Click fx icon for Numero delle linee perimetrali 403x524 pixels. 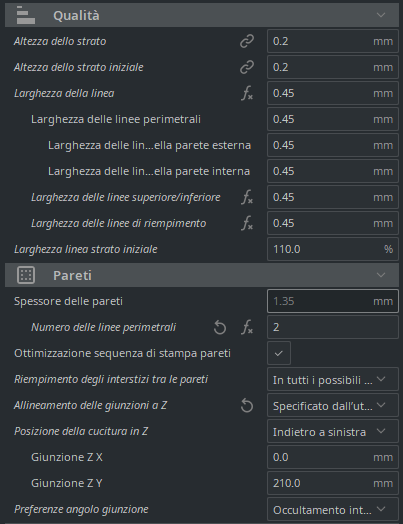click(247, 327)
